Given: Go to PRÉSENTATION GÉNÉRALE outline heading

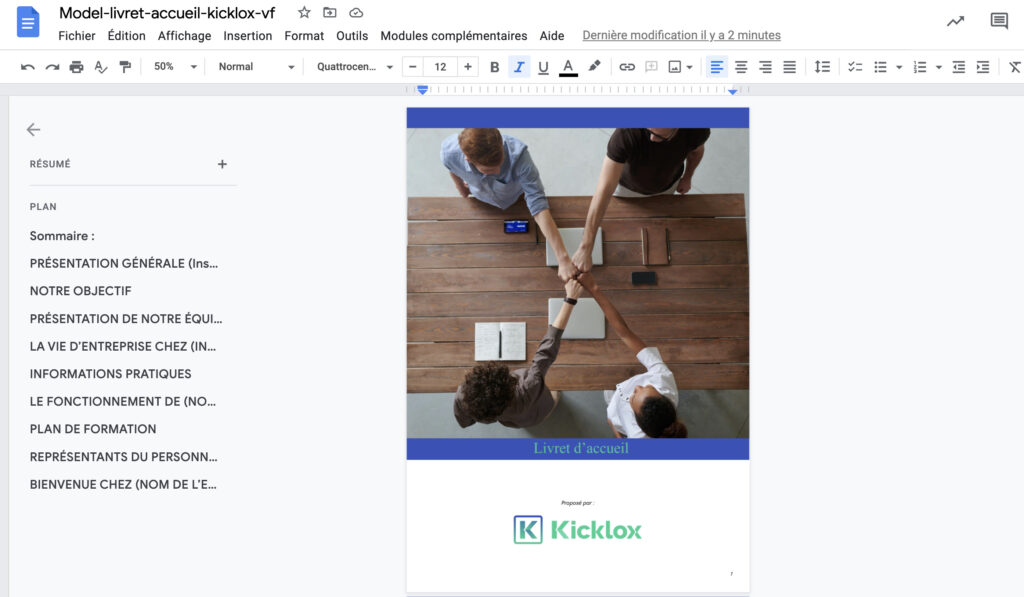Looking at the screenshot, I should tap(123, 263).
